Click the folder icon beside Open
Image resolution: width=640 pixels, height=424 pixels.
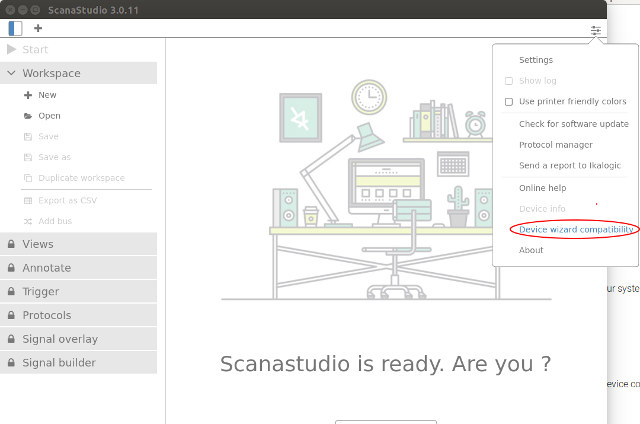28,116
